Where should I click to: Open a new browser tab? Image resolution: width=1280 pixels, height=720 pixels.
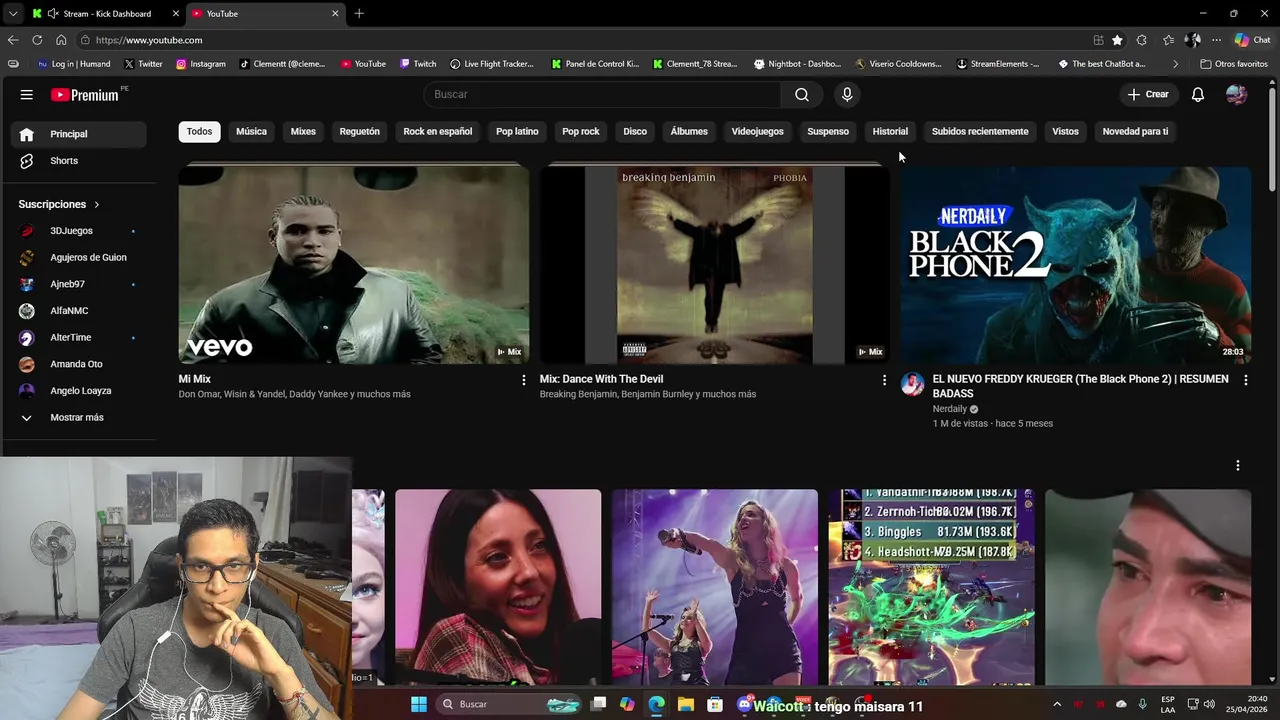359,14
